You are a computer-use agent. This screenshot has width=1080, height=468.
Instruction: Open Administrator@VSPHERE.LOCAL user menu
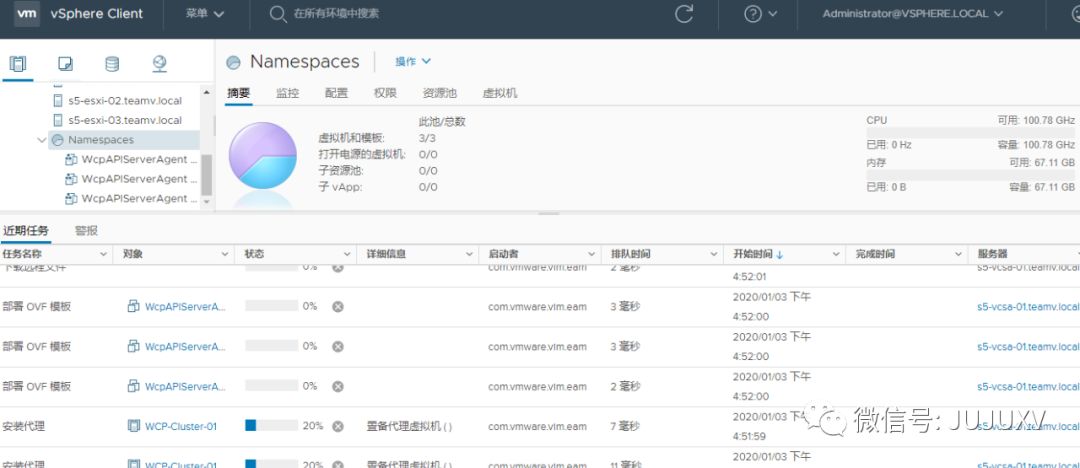pyautogui.click(x=912, y=14)
